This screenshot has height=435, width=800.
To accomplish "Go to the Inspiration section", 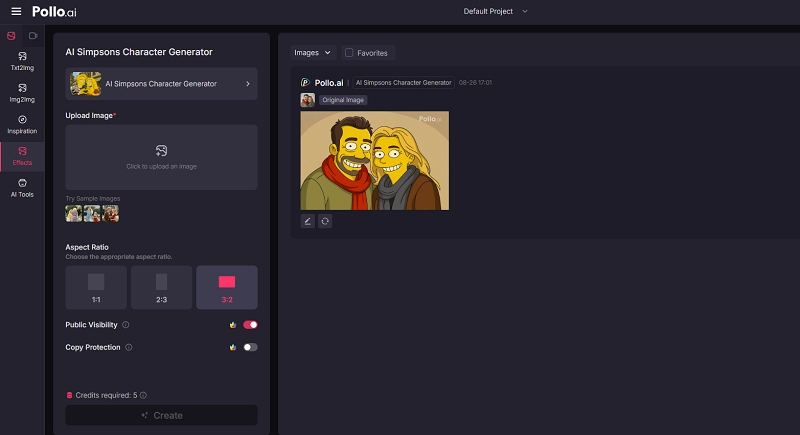I will click(x=22, y=124).
